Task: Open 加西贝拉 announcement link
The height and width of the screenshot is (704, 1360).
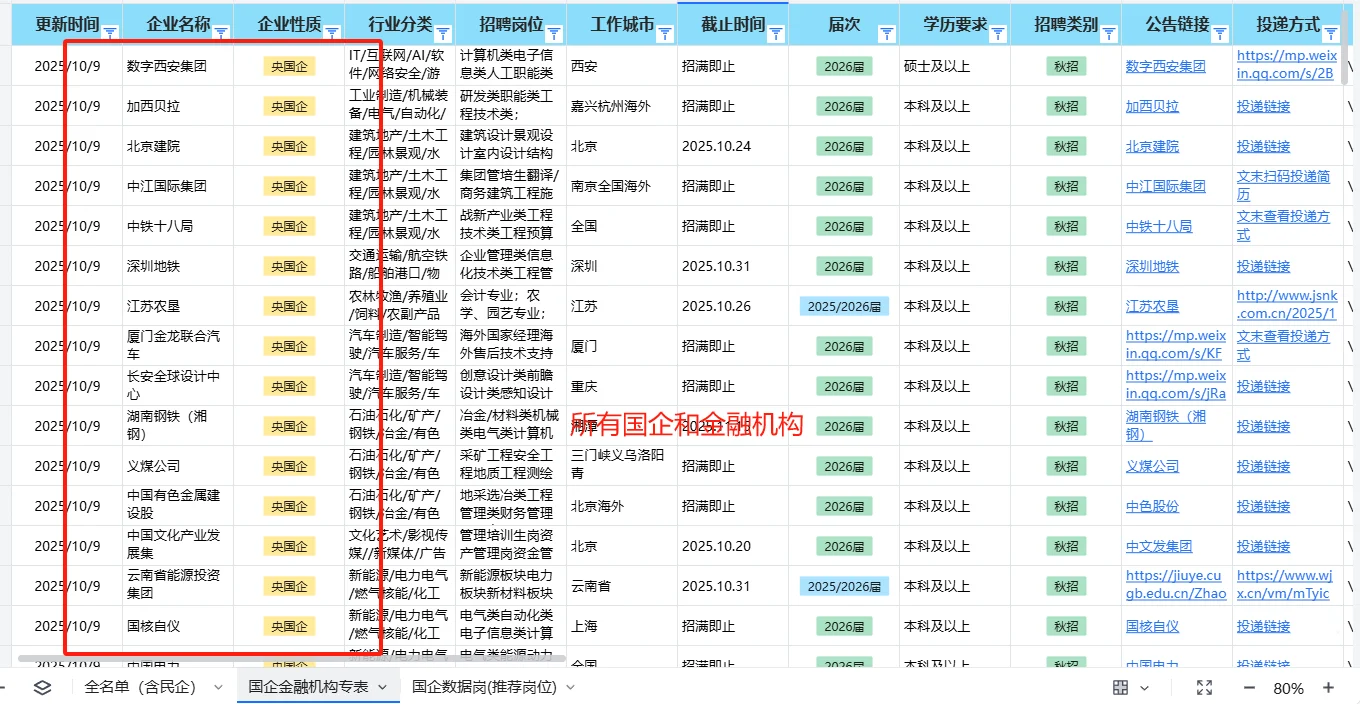Action: click(x=1152, y=106)
